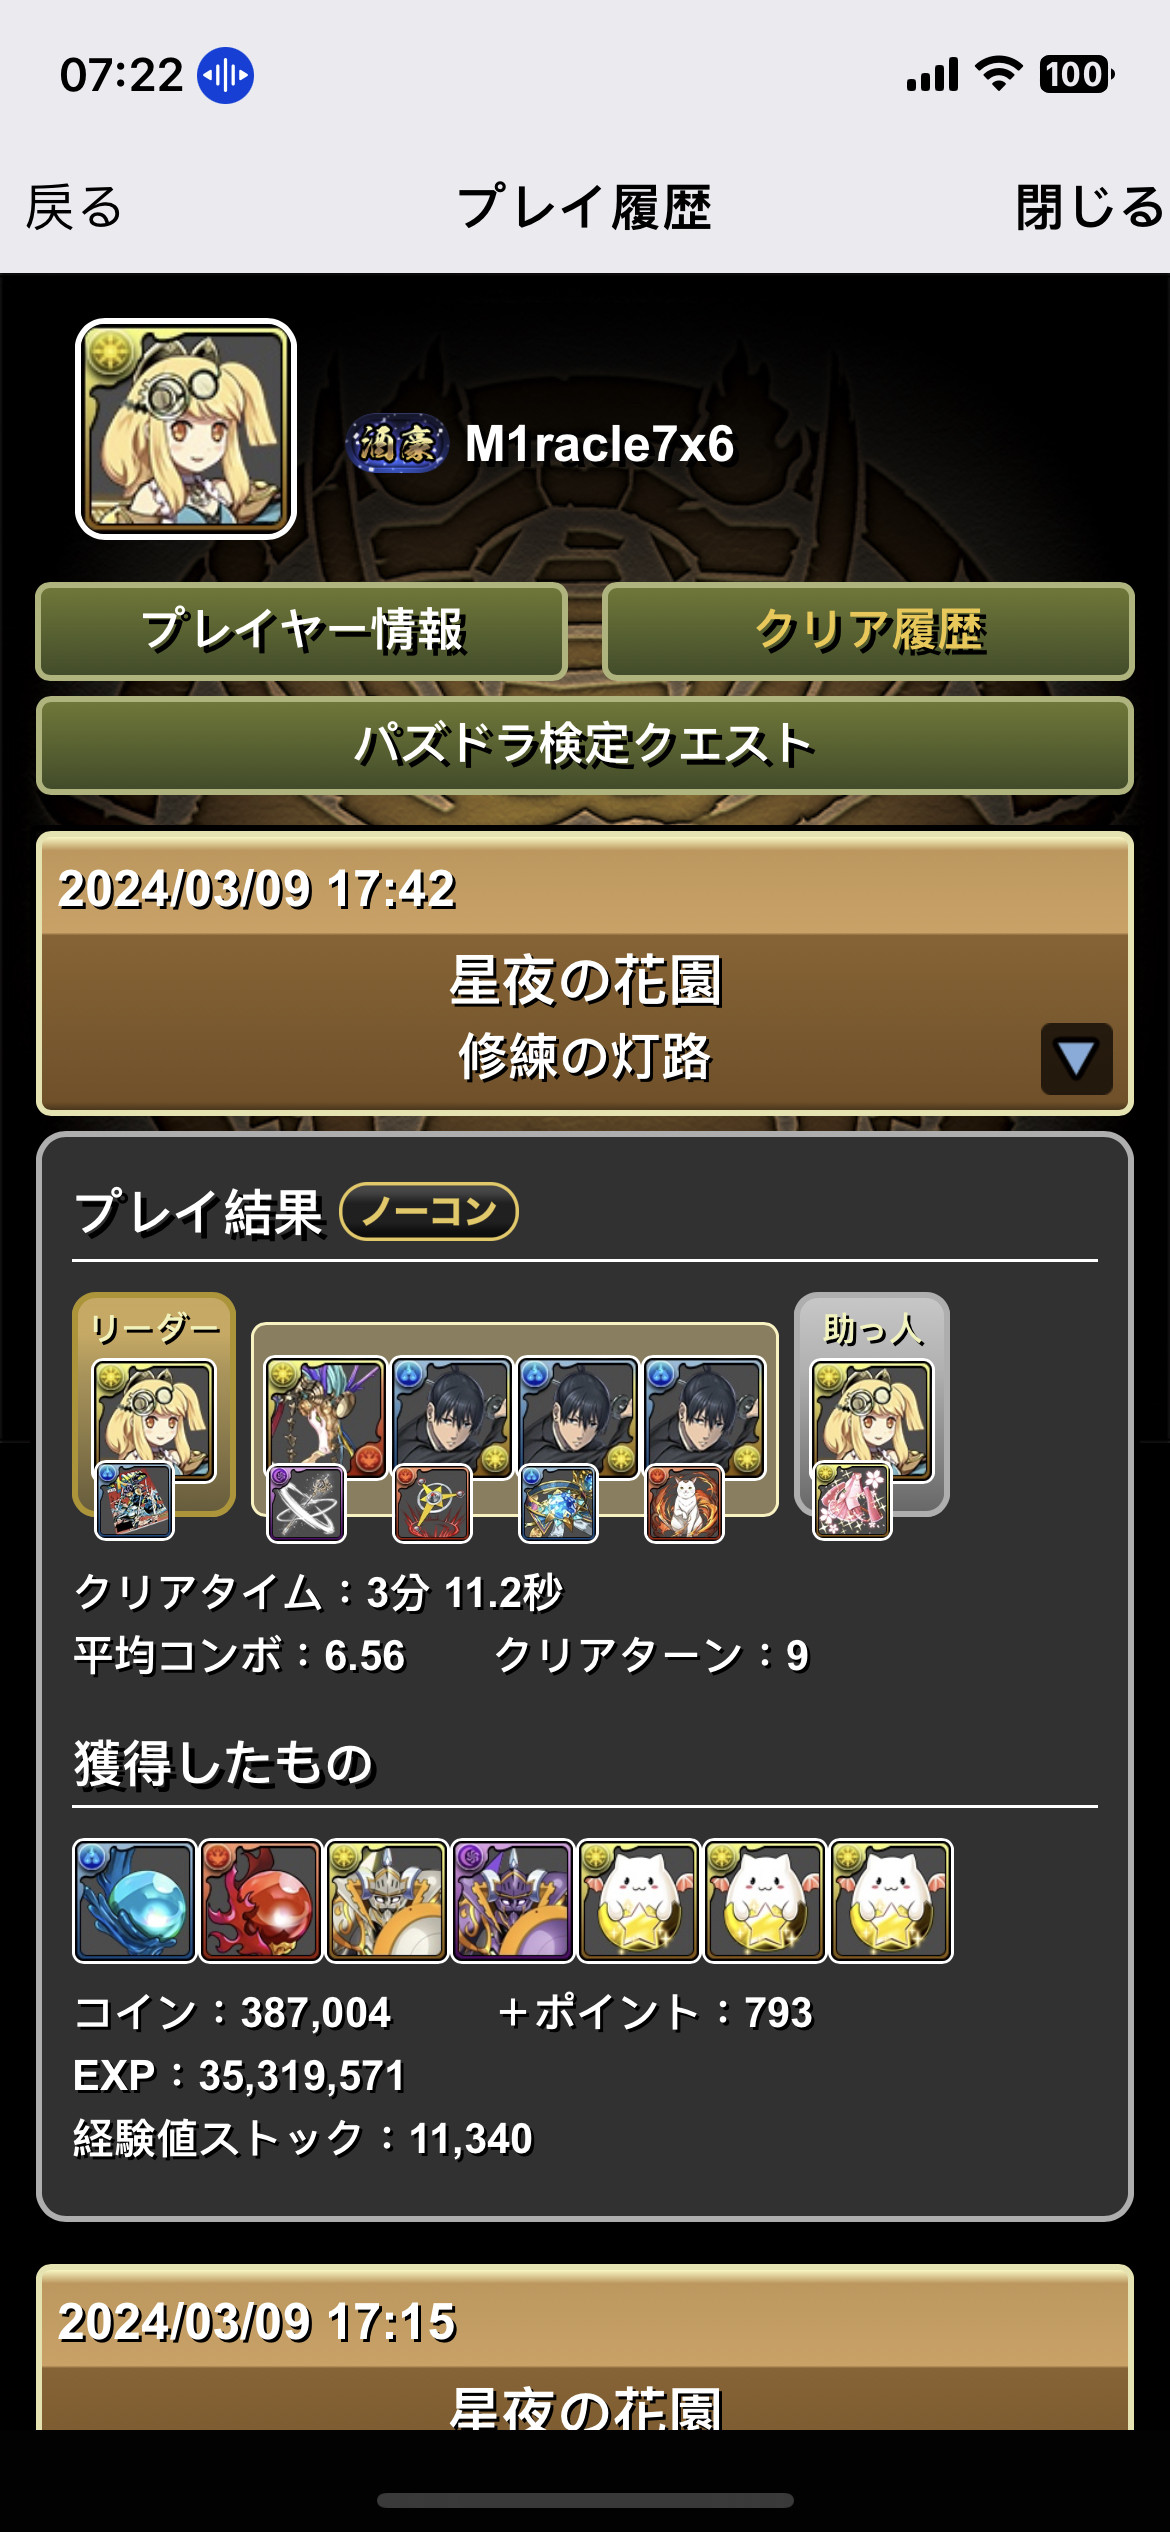Expand the 2024/03/09 17:15 history entry
1170x2532 pixels.
pos(585,2347)
